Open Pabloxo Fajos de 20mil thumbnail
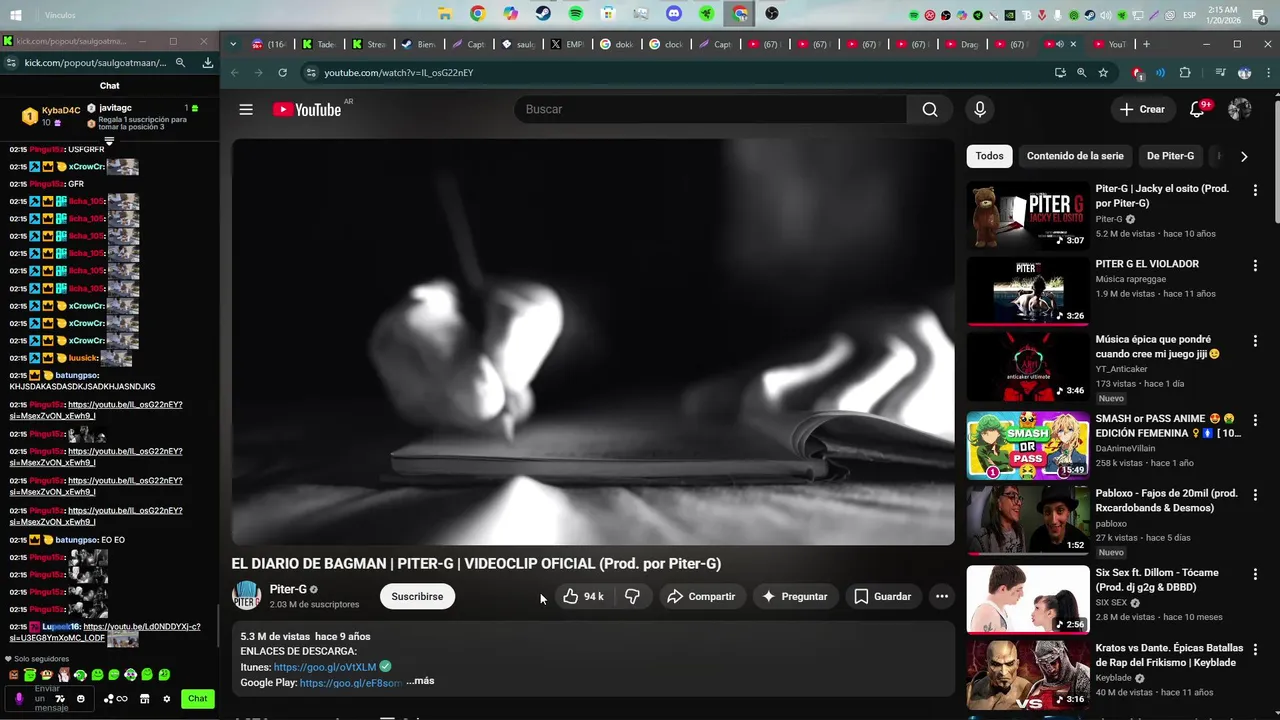This screenshot has width=1280, height=720. 1028,521
